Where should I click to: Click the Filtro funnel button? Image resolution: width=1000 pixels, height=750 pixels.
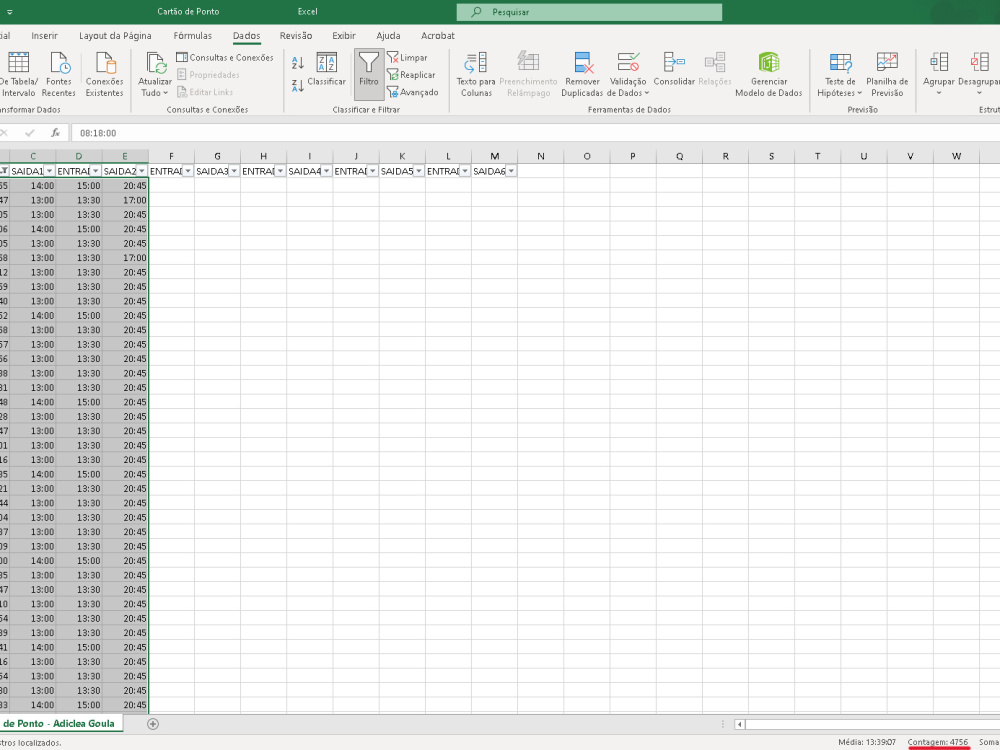click(x=369, y=74)
